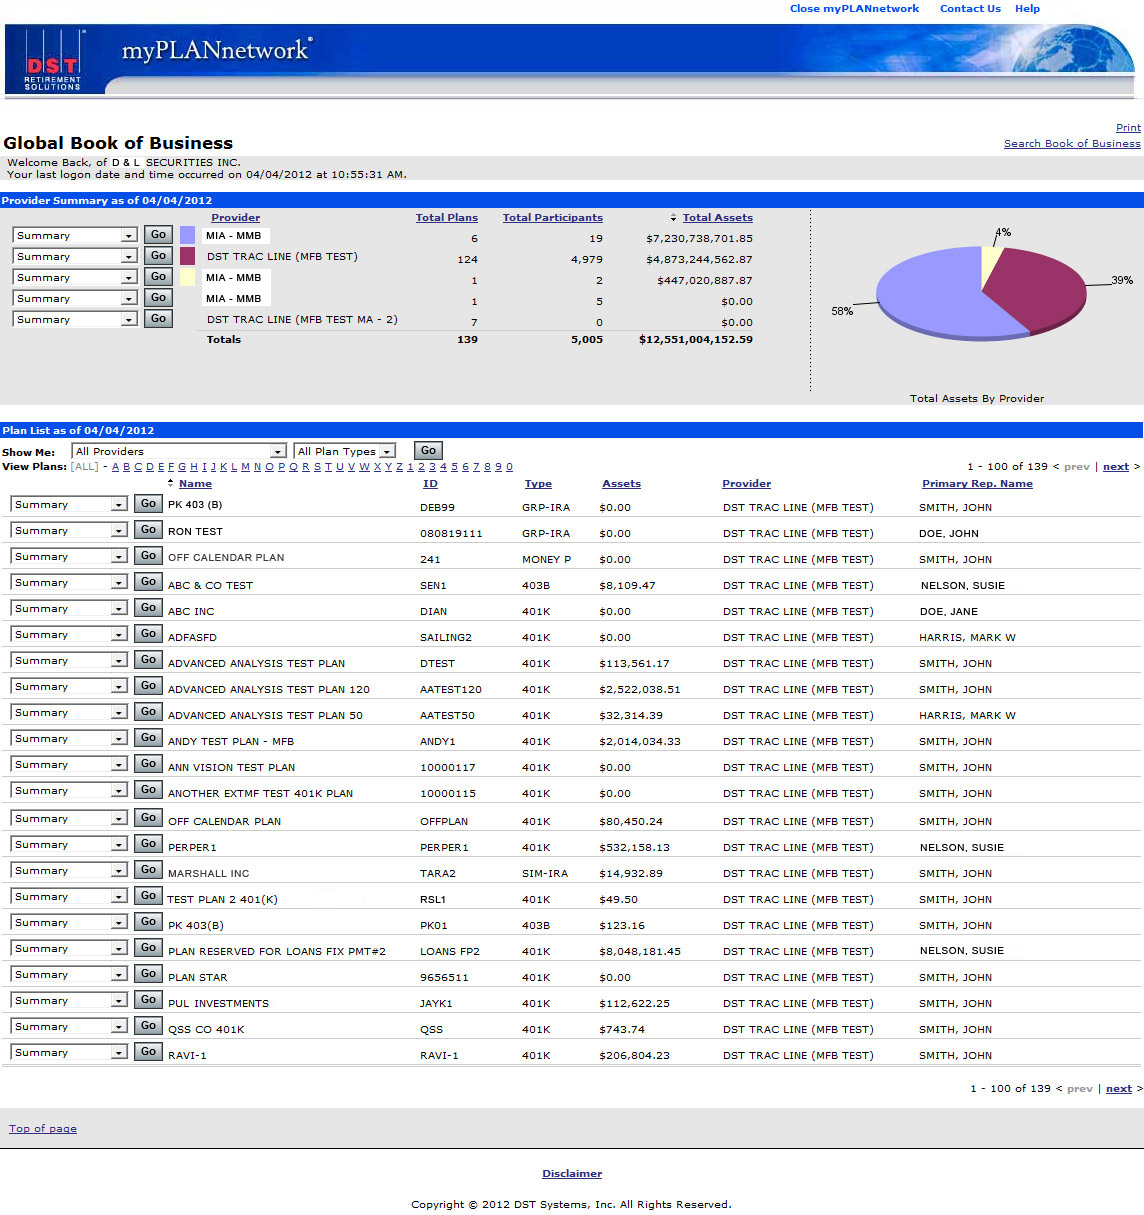Click the $12,551,004,152.59 totals value
1144x1215 pixels.
click(696, 340)
